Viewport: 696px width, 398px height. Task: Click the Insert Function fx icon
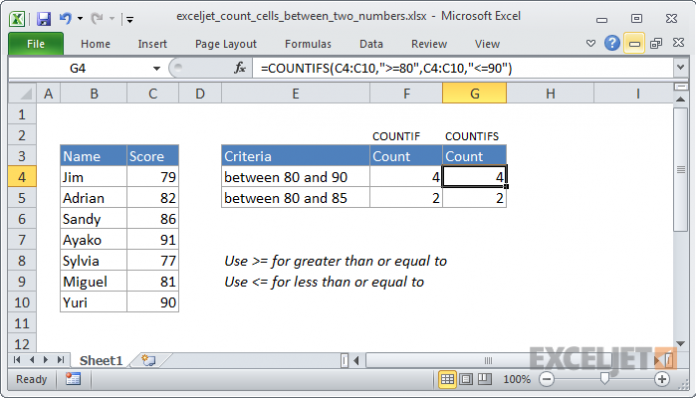tap(240, 68)
